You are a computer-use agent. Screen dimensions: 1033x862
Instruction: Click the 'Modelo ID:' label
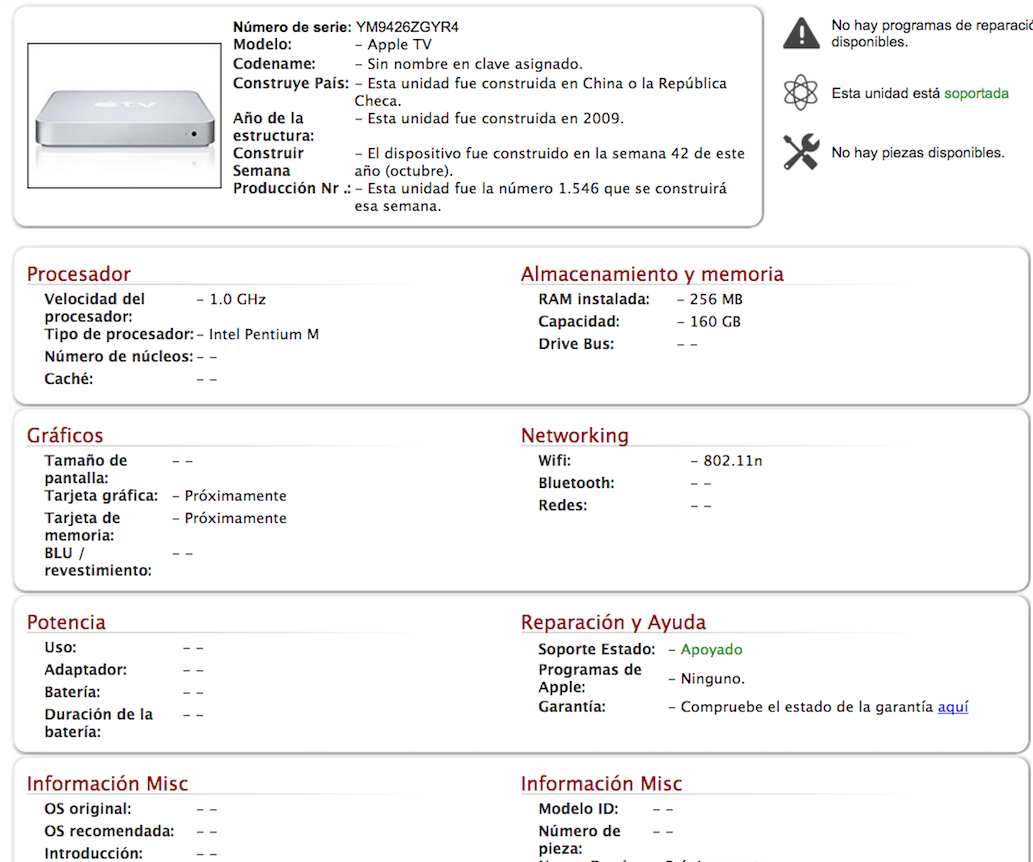coord(578,809)
